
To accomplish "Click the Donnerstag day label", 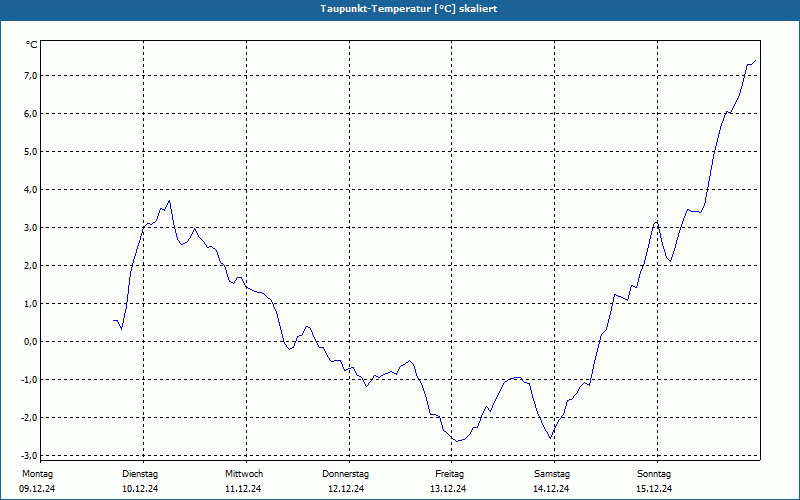I will coord(345,474).
